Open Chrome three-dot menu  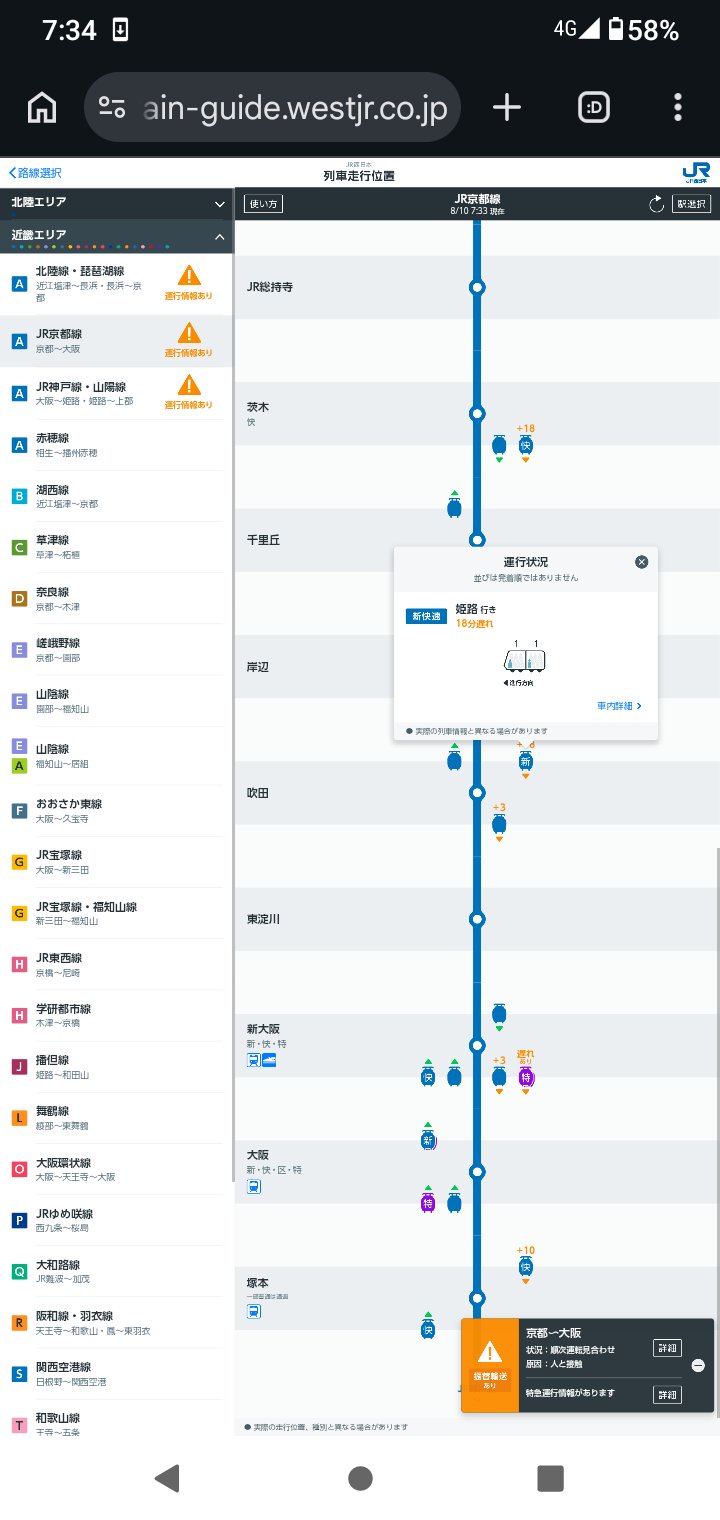click(678, 106)
